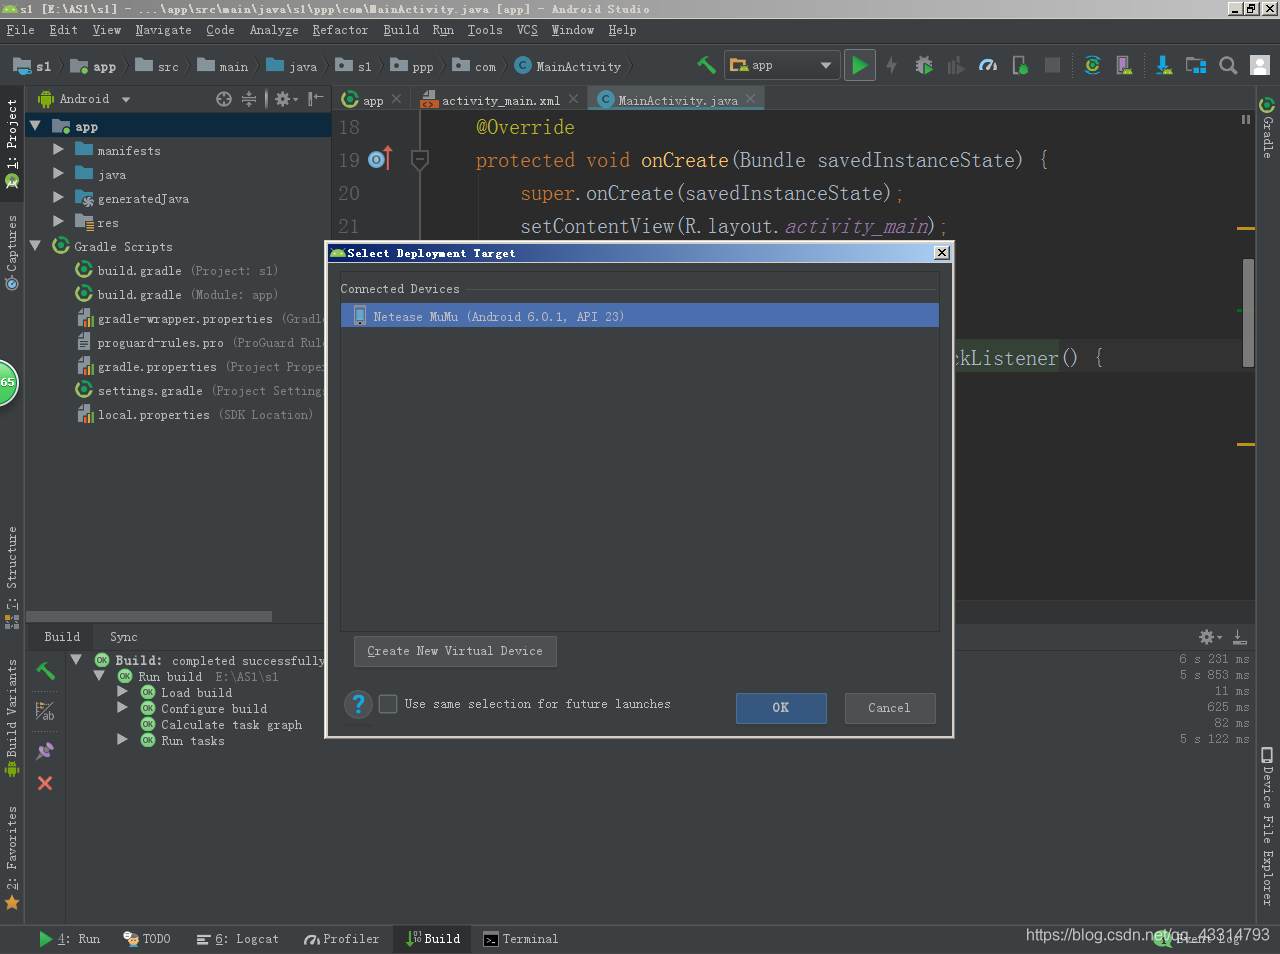Open the Tools menu
This screenshot has height=954, width=1280.
pyautogui.click(x=485, y=30)
